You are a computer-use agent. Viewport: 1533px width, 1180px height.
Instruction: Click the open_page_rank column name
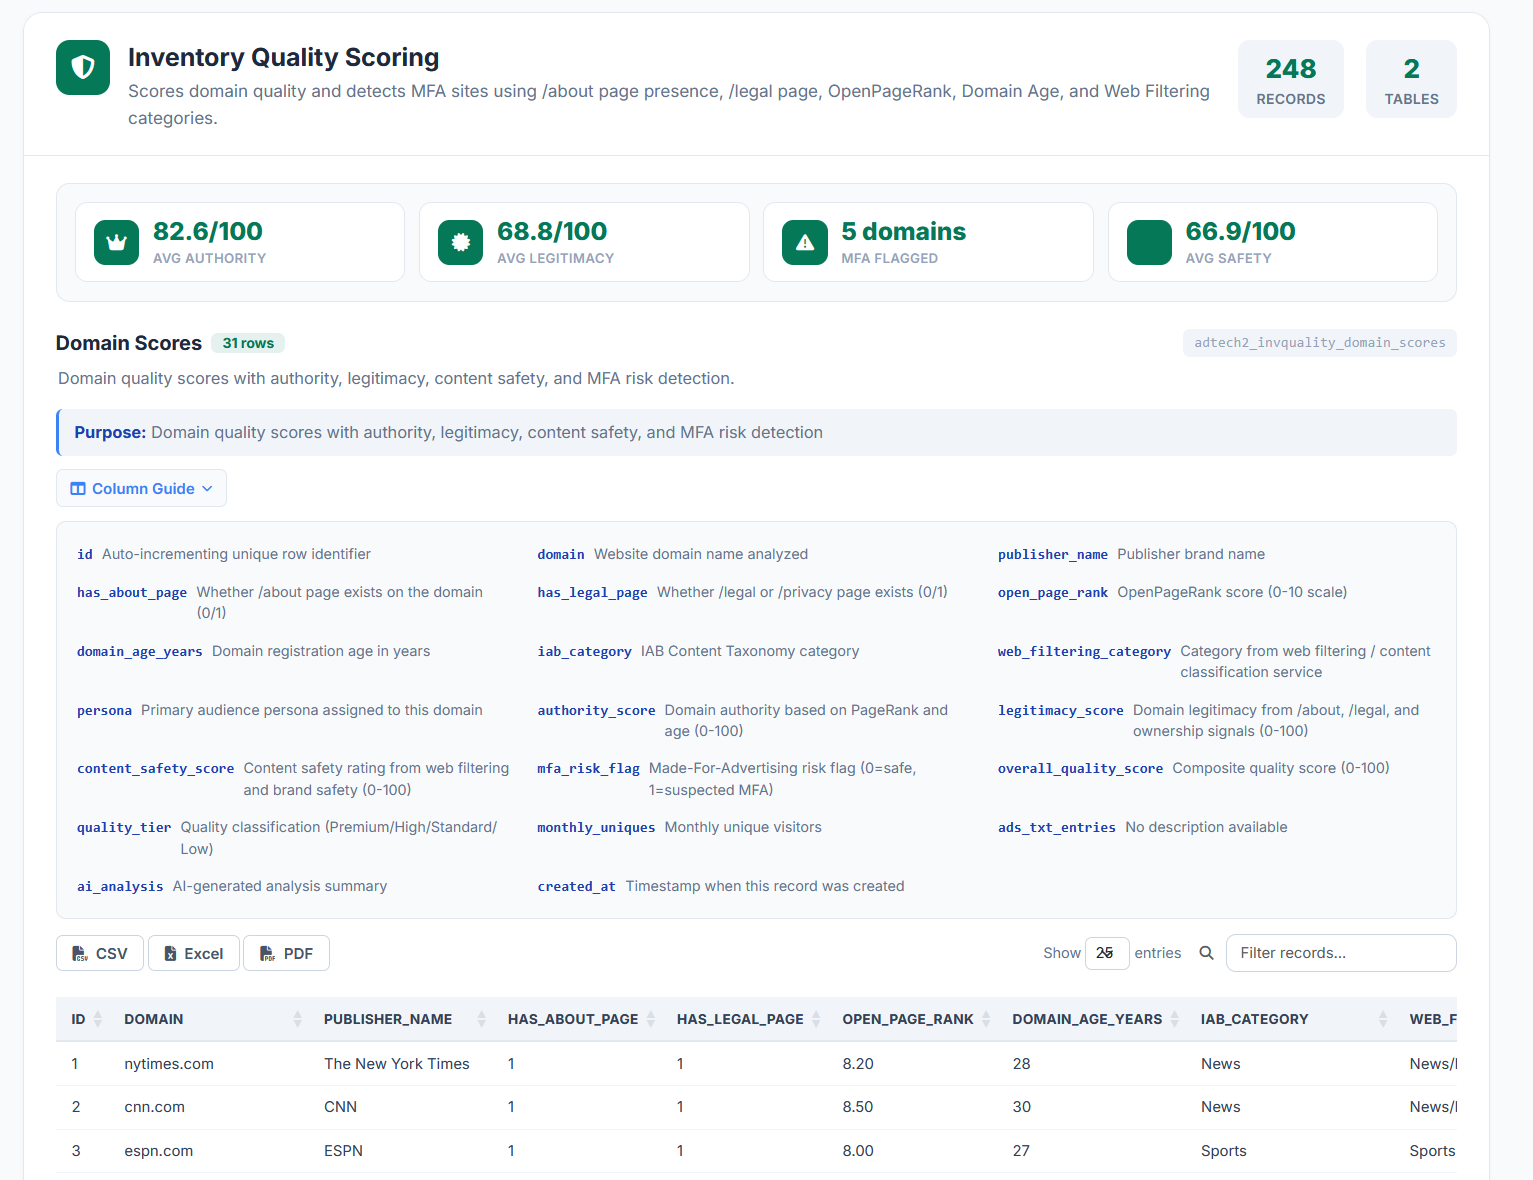(x=1053, y=592)
